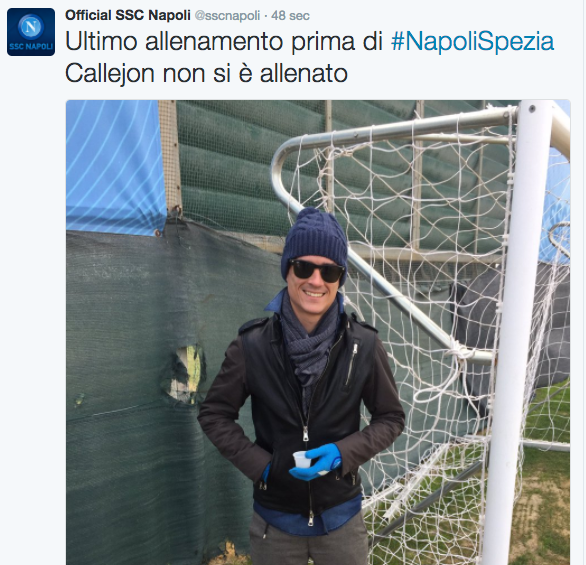Image resolution: width=586 pixels, height=565 pixels.
Task: Click the N crest inside the avatar
Action: [x=31, y=27]
